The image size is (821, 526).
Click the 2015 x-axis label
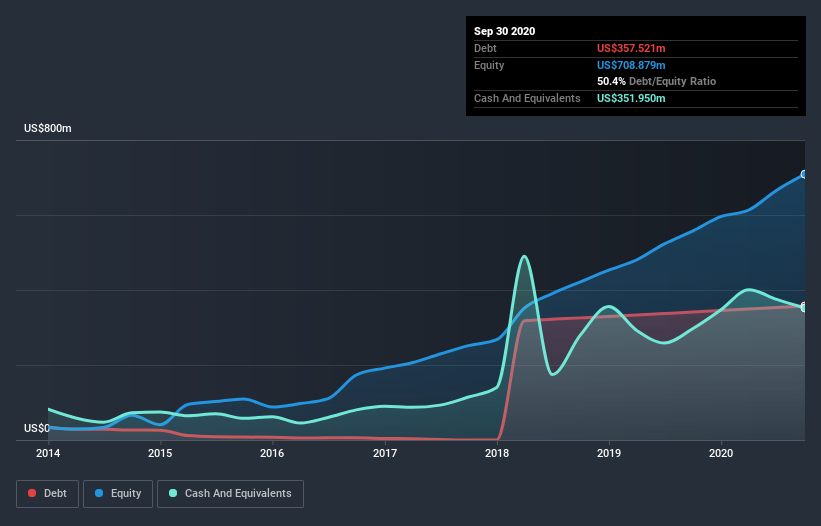tap(160, 453)
